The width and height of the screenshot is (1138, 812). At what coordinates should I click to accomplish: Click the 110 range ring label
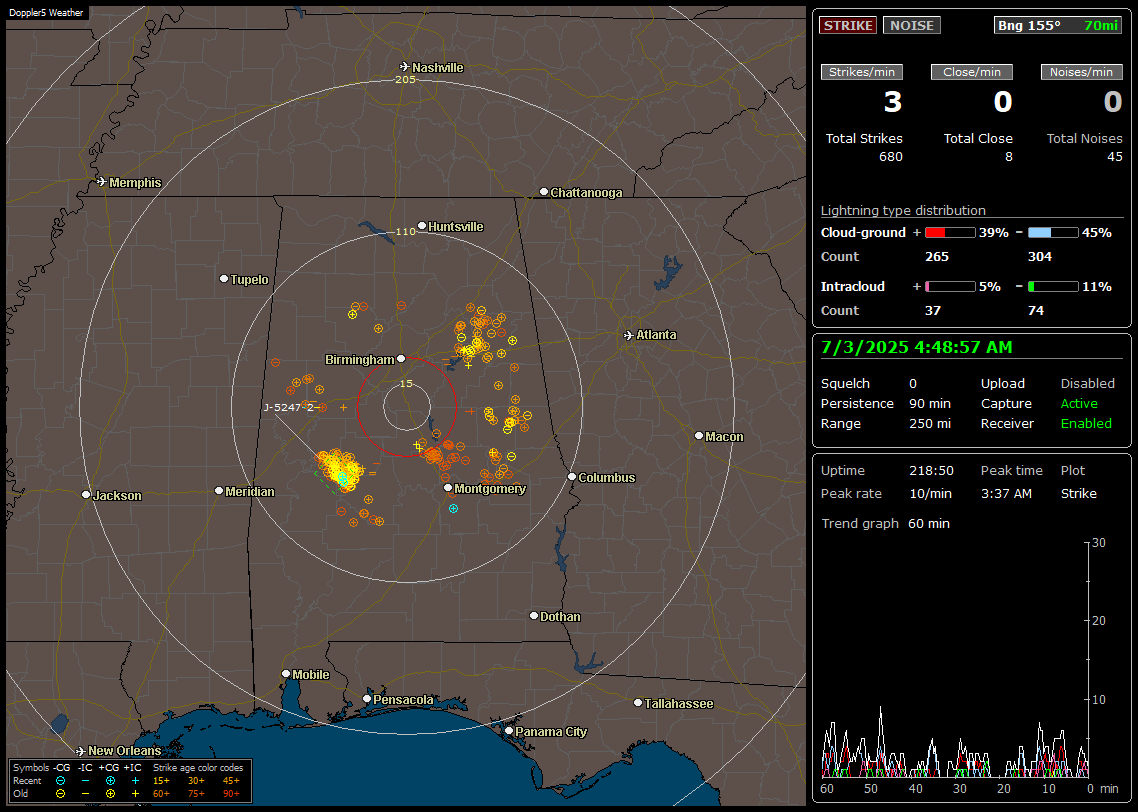[x=405, y=231]
